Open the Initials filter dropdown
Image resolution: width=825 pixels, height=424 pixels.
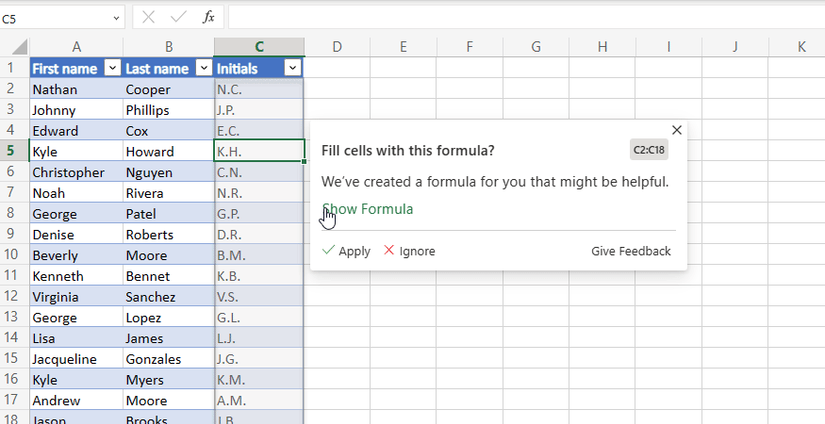pyautogui.click(x=293, y=68)
